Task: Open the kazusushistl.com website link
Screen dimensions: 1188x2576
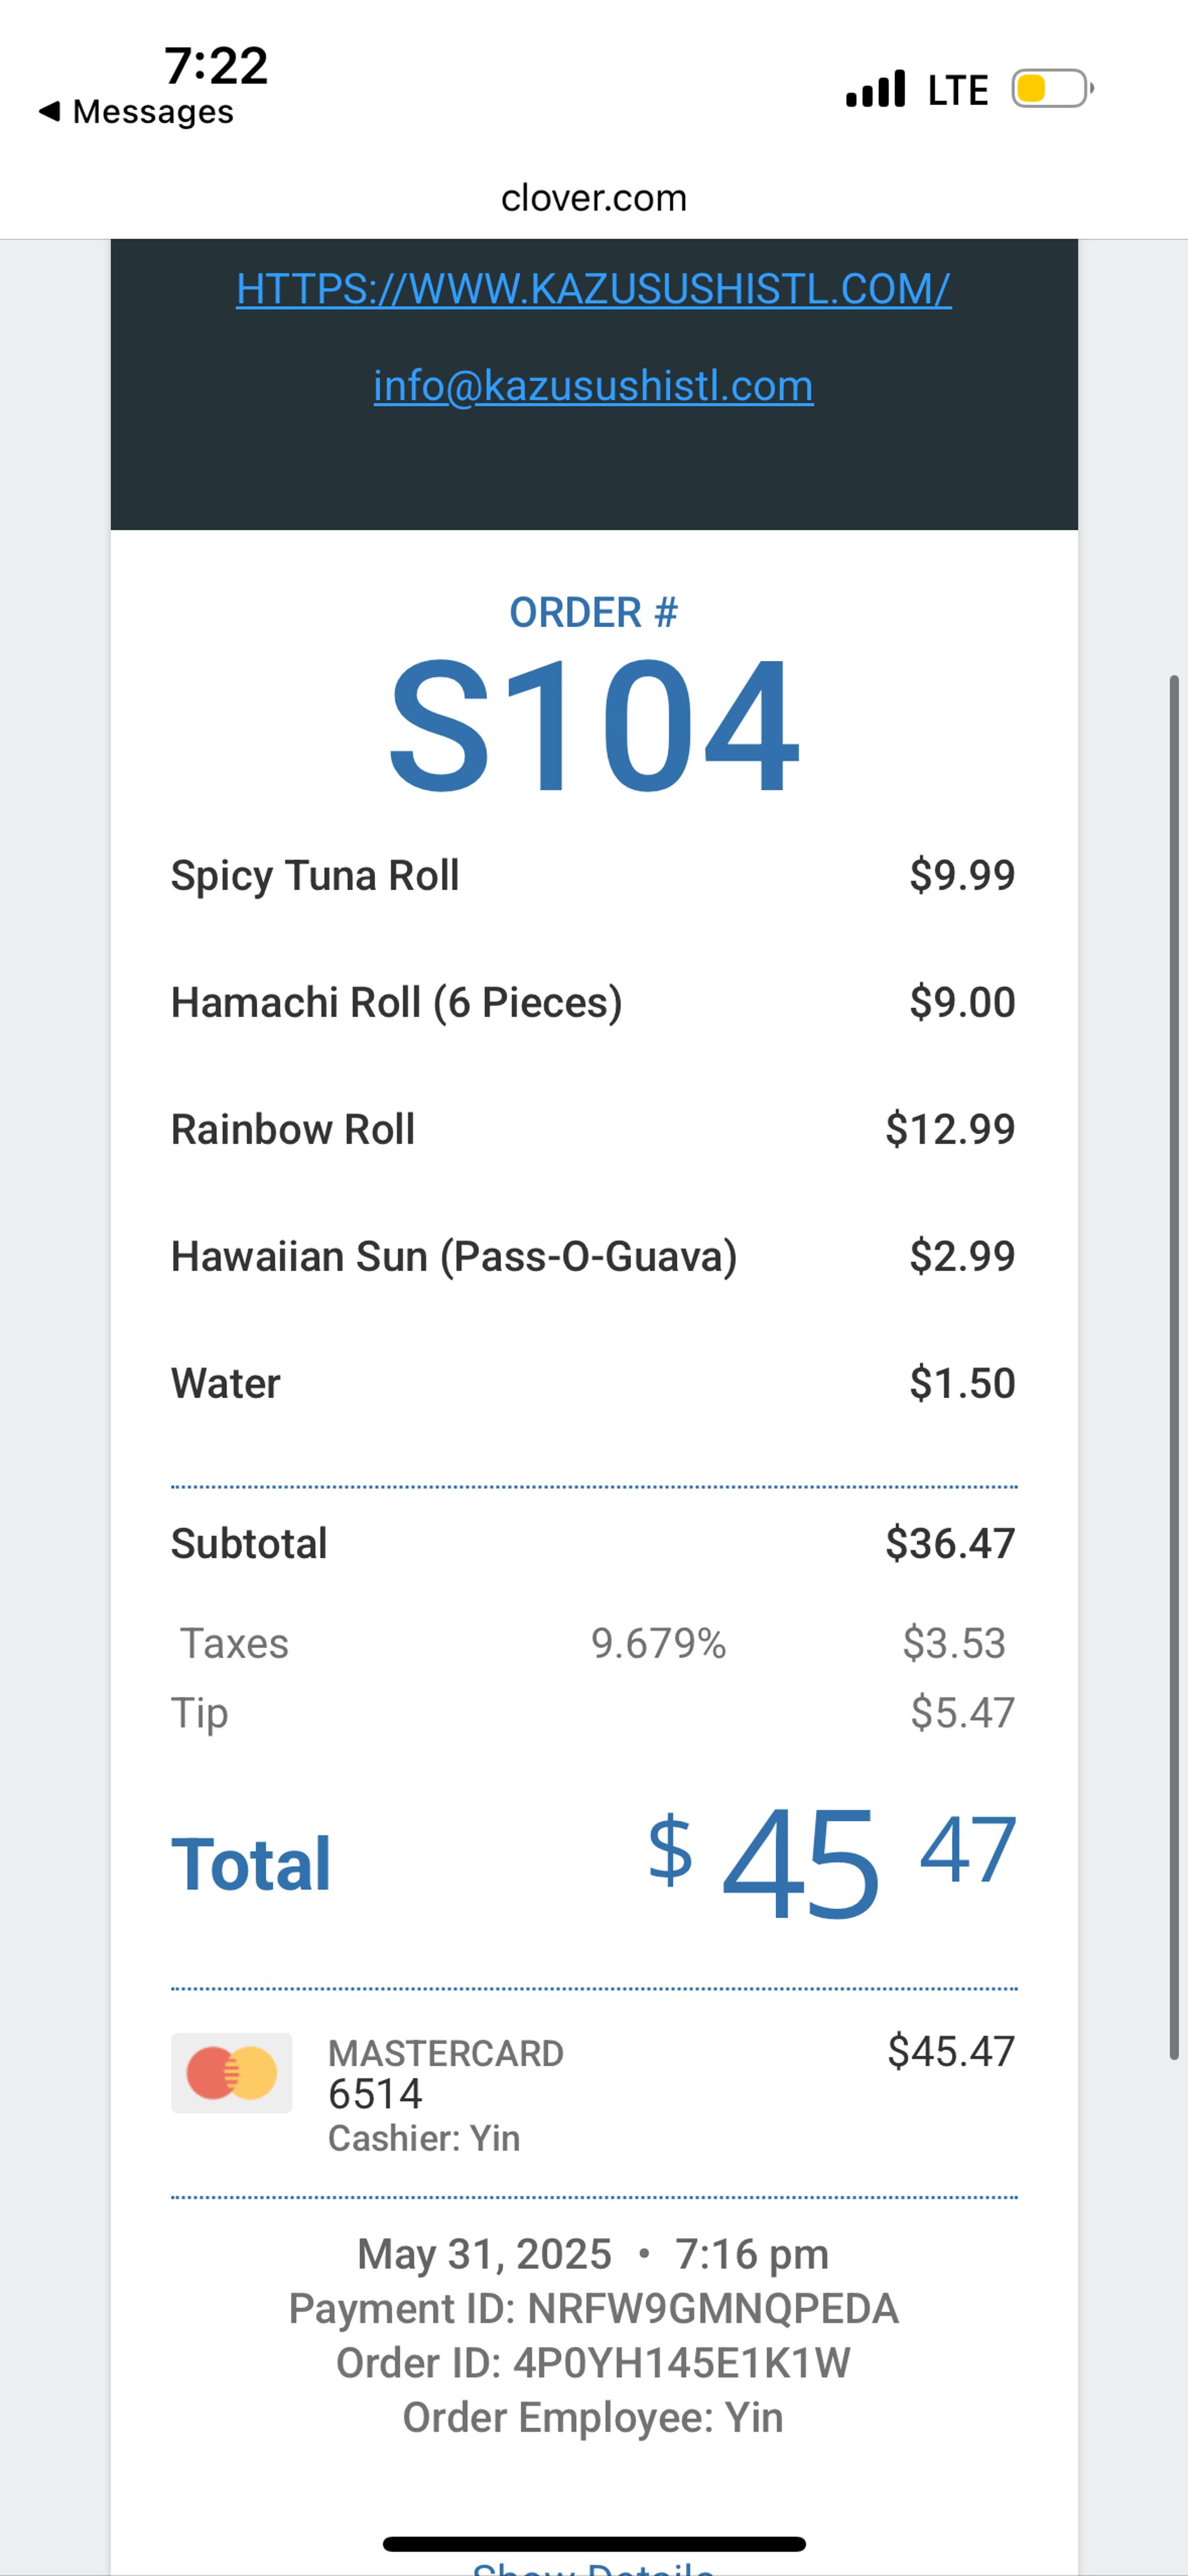Action: pyautogui.click(x=593, y=289)
